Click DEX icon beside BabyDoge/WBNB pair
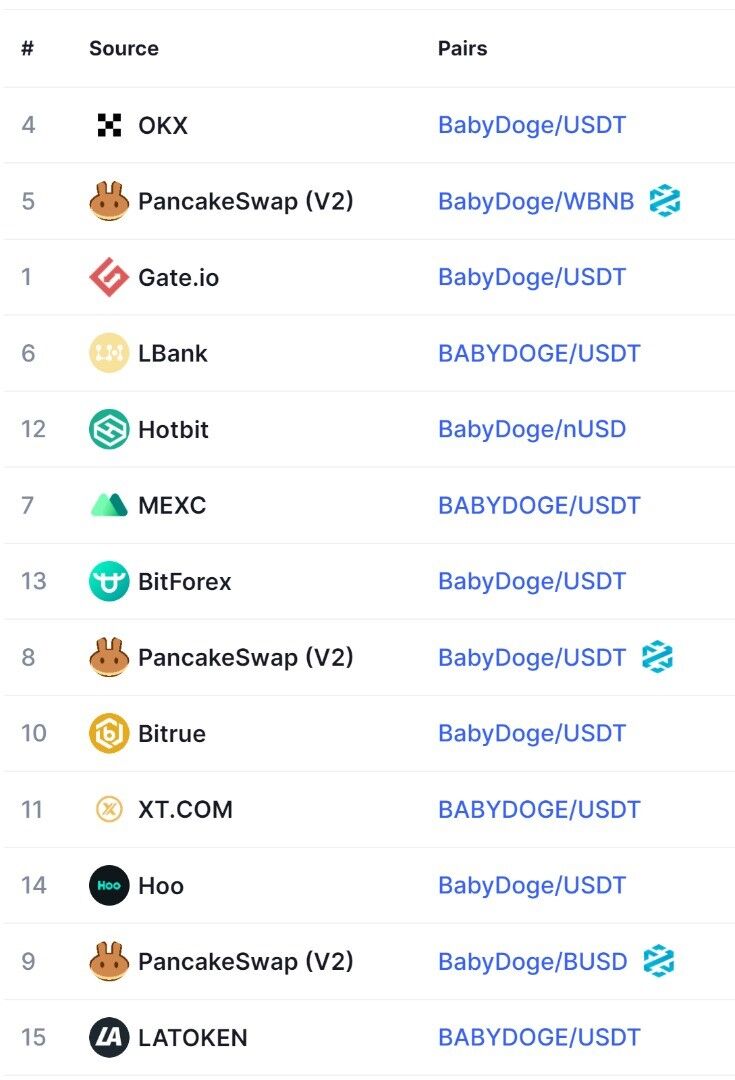Image resolution: width=735 pixels, height=1080 pixels. [664, 201]
